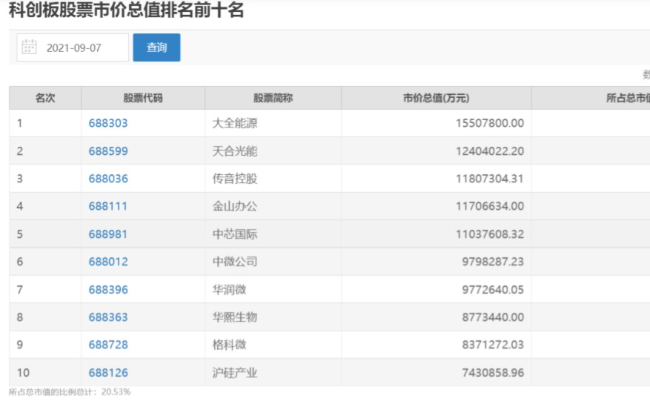Open stock code link 688012

(x=108, y=261)
